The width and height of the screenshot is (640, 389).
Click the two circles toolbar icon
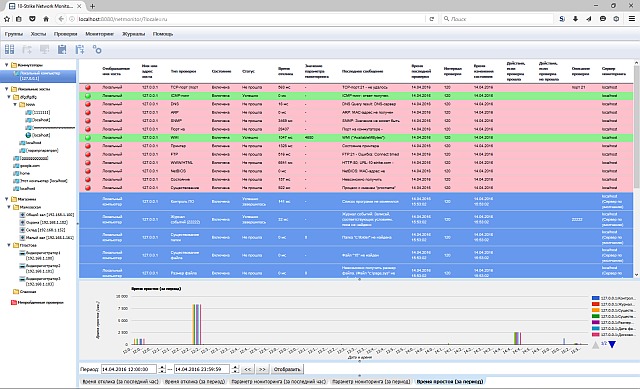point(97,49)
